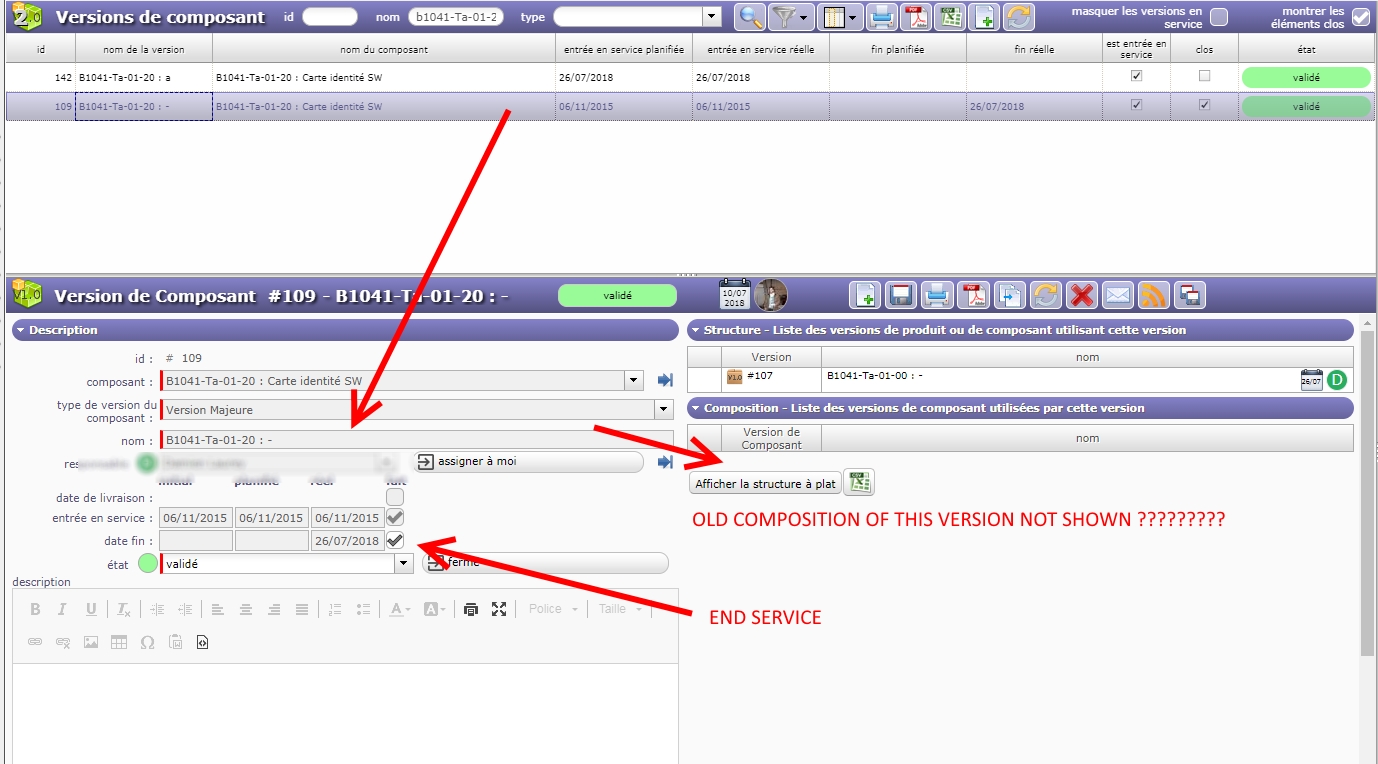Open the column selector for the list
This screenshot has height=764, width=1378.
point(839,16)
